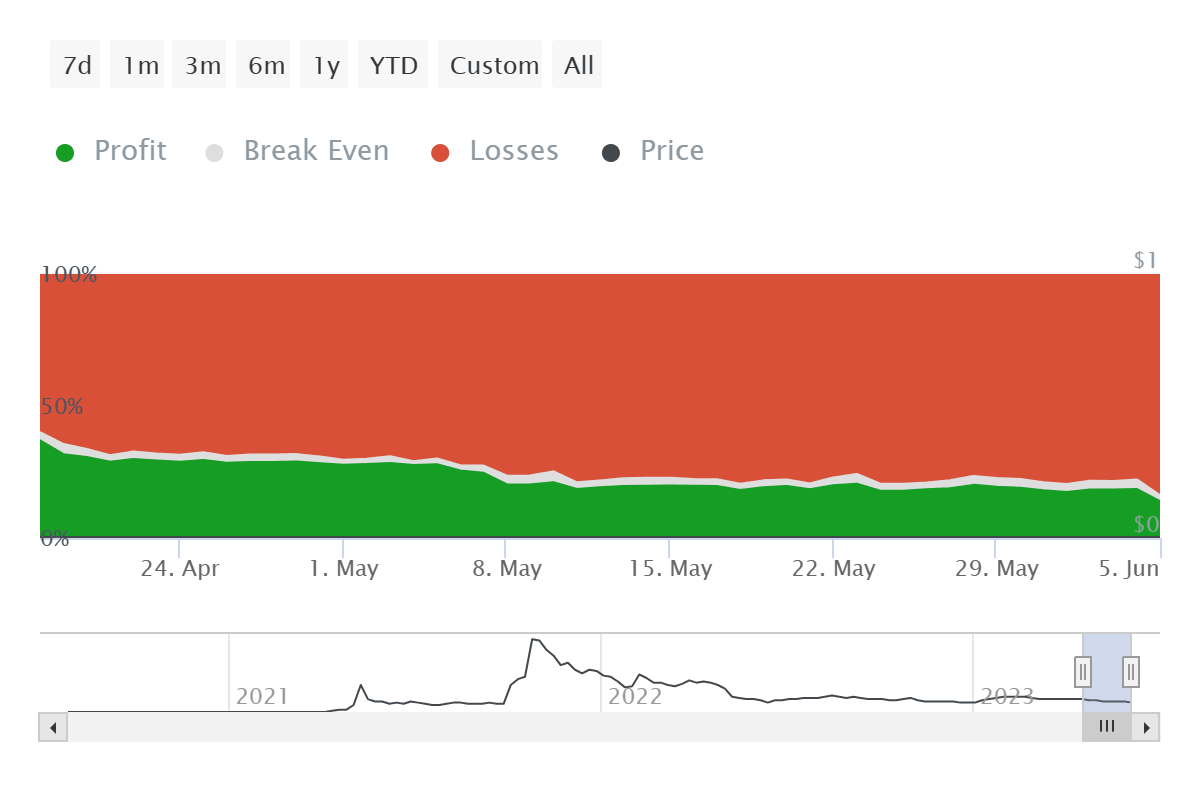Toggle the Losses series visibility
1200x800 pixels.
(514, 150)
